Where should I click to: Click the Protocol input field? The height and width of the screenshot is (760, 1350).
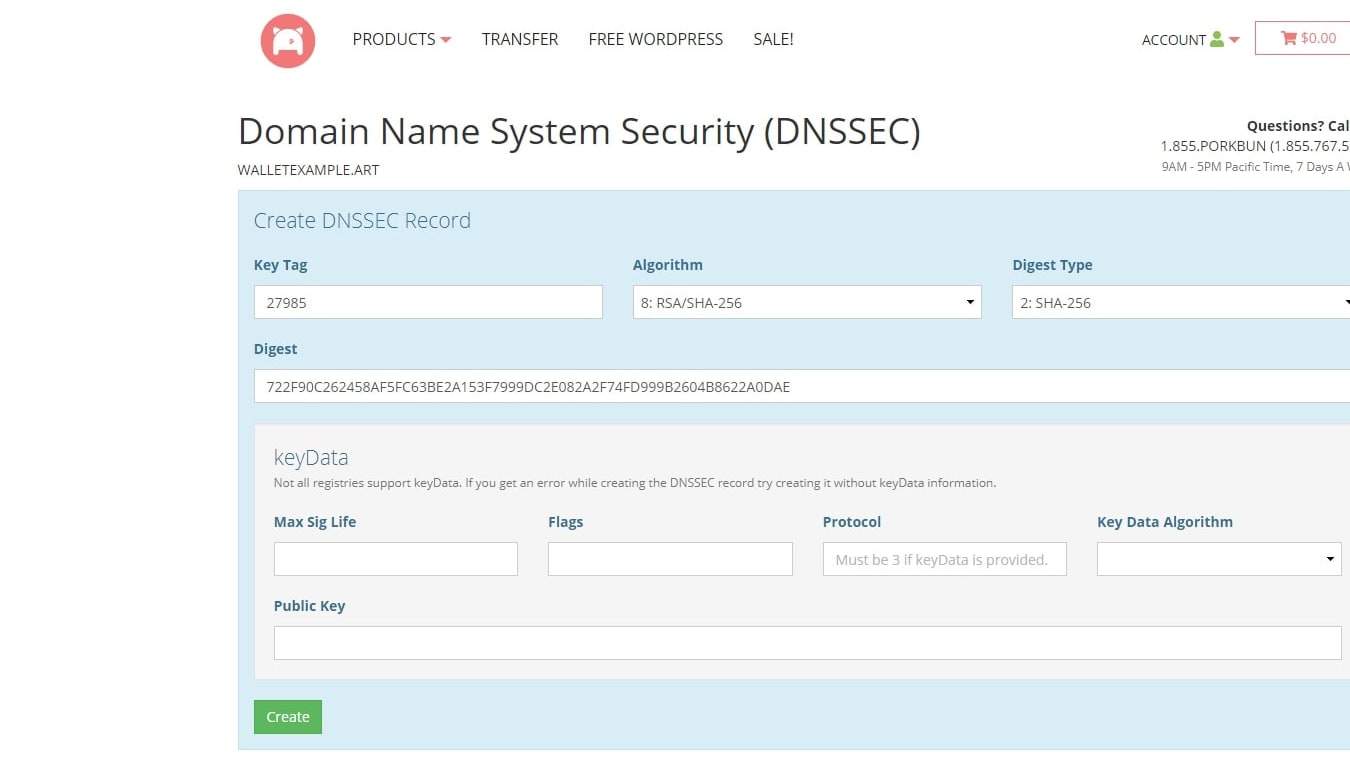click(x=945, y=559)
